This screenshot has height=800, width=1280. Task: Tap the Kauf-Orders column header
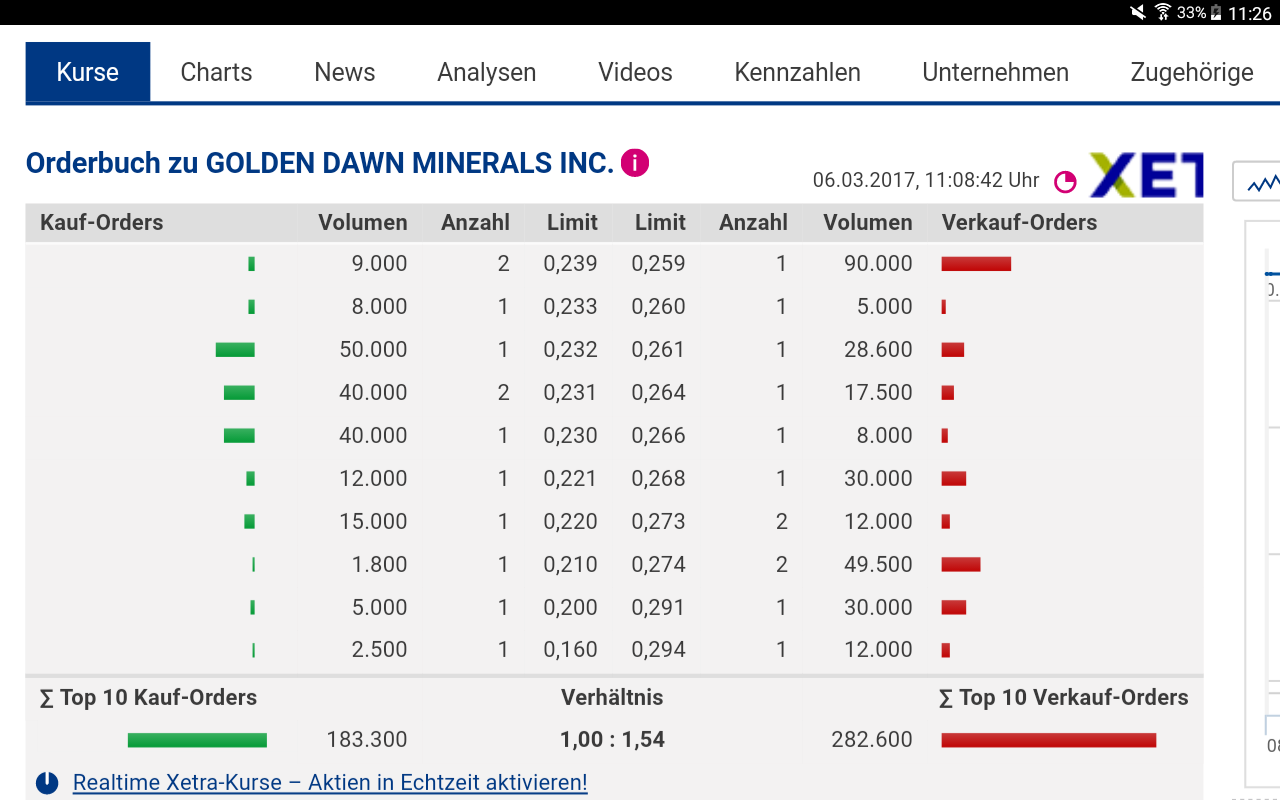[102, 222]
